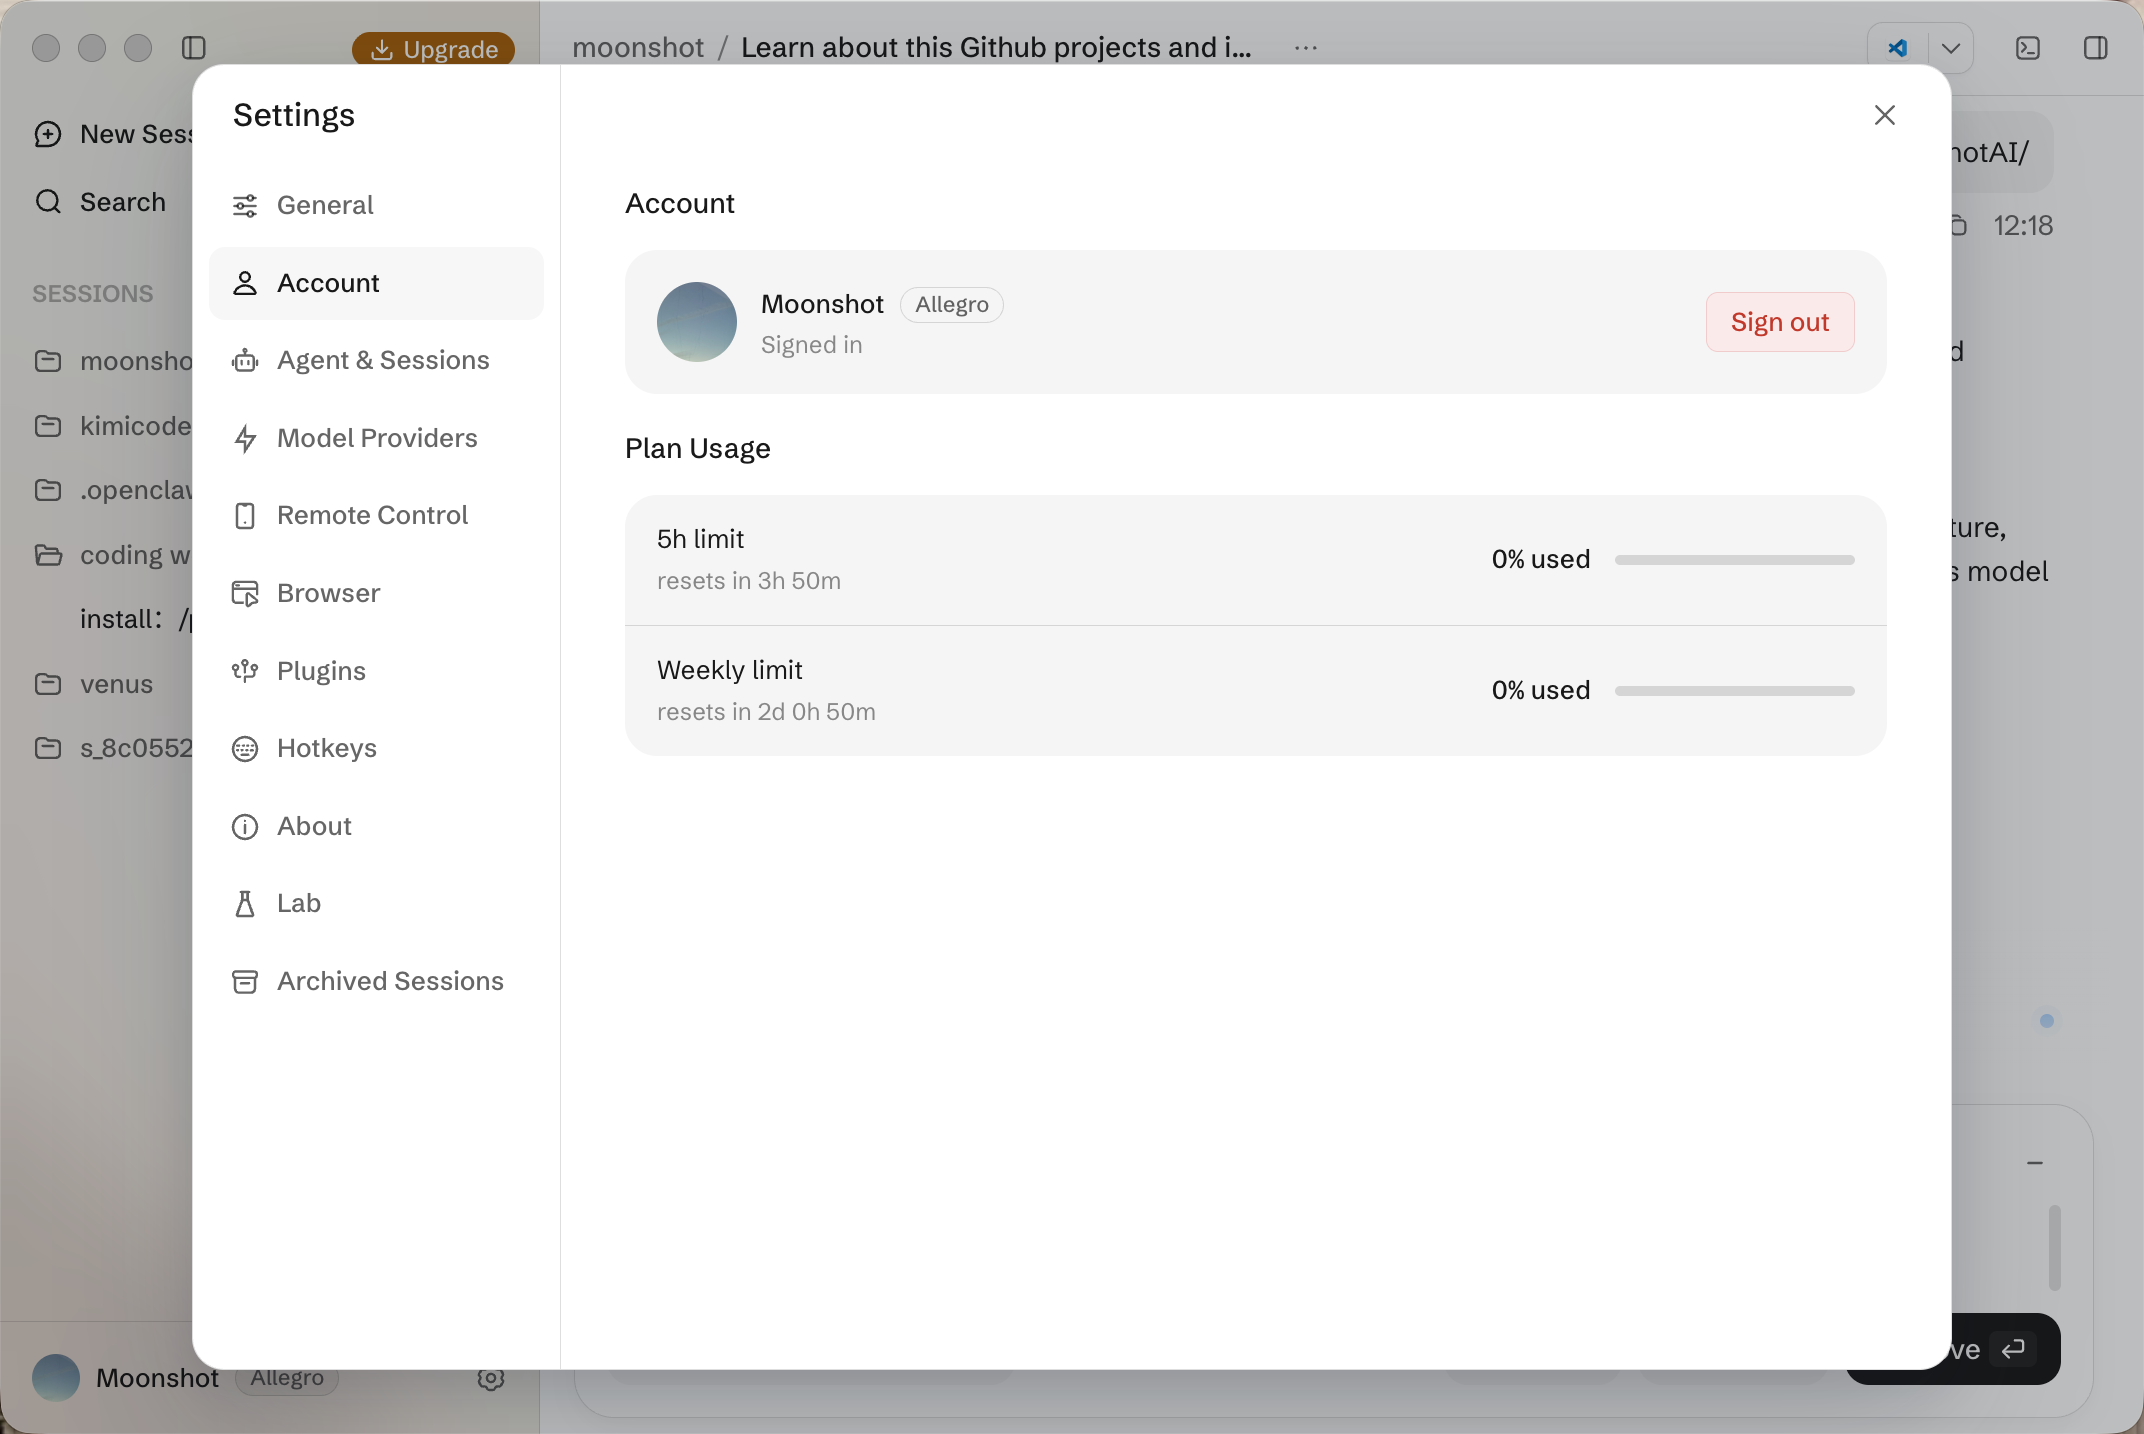Click the 5h limit usage progress bar

(1735, 560)
